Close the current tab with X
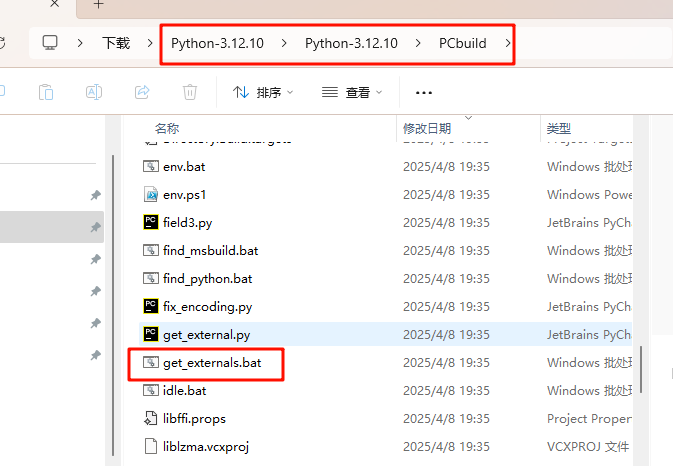The height and width of the screenshot is (466, 673). pos(55,4)
